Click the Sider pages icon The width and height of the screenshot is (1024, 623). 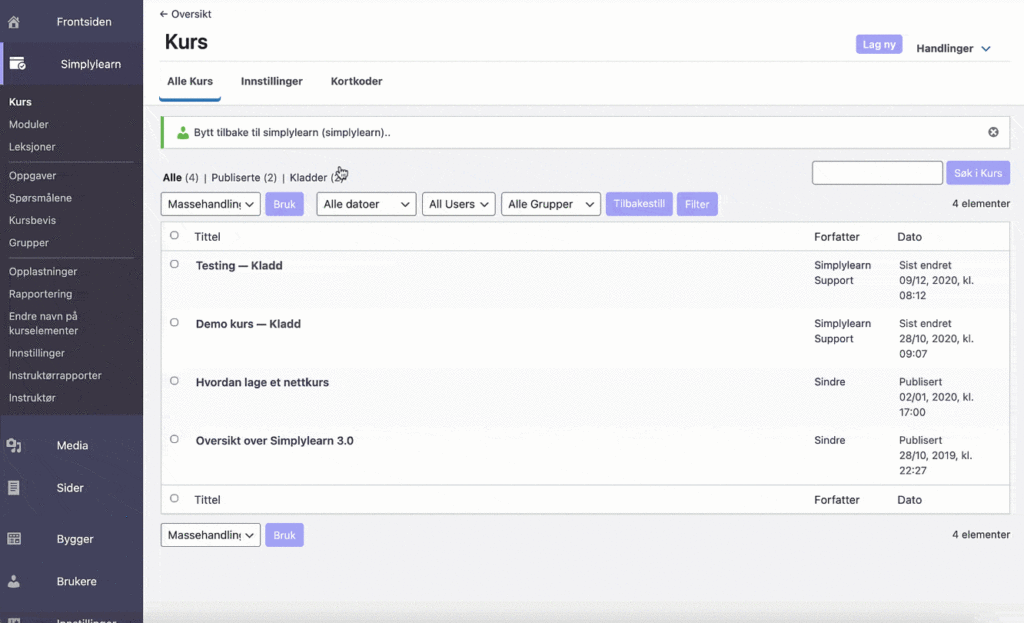coord(14,488)
